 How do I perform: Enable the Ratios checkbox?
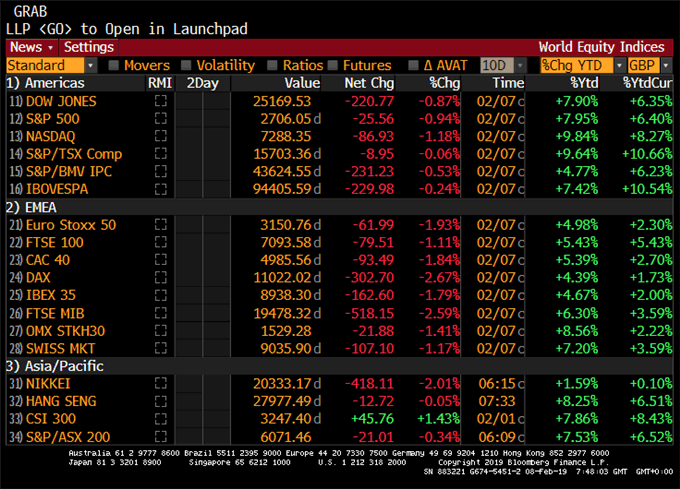point(272,65)
